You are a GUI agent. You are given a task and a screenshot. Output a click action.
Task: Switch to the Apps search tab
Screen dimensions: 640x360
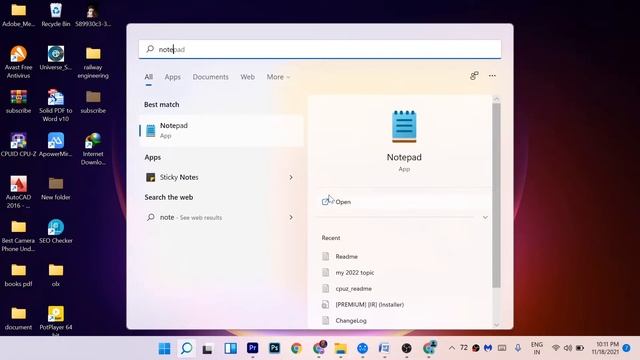(x=173, y=77)
